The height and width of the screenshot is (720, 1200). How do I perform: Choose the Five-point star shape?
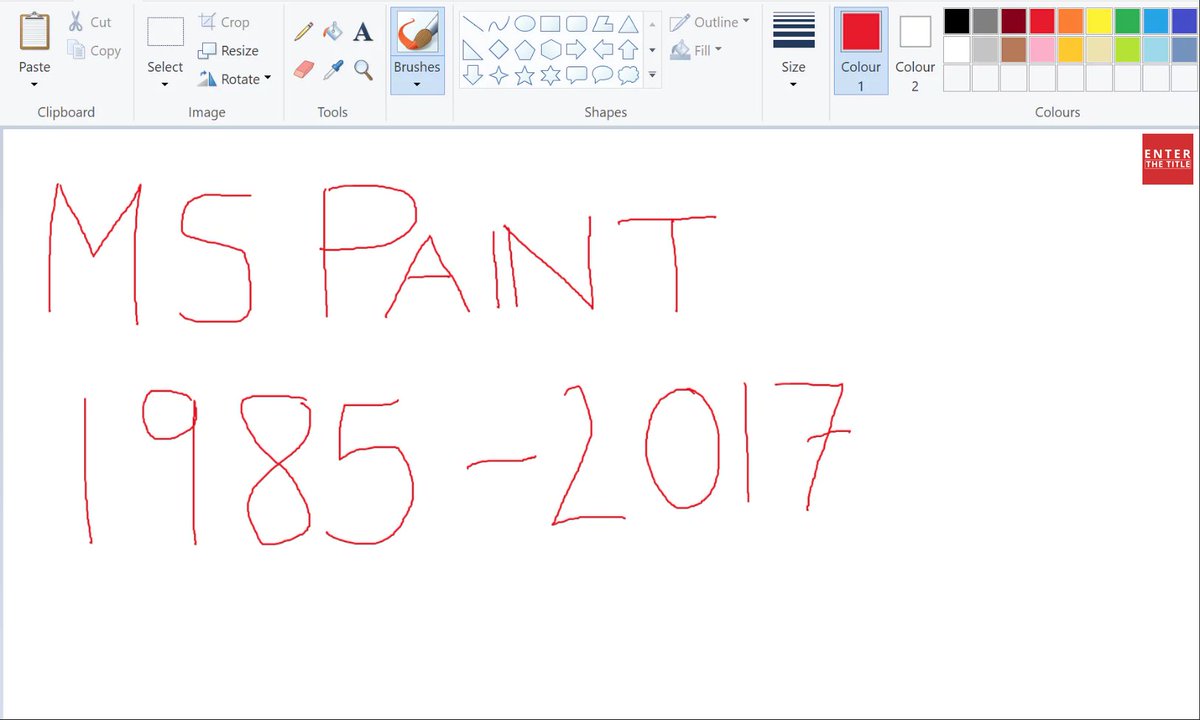525,75
